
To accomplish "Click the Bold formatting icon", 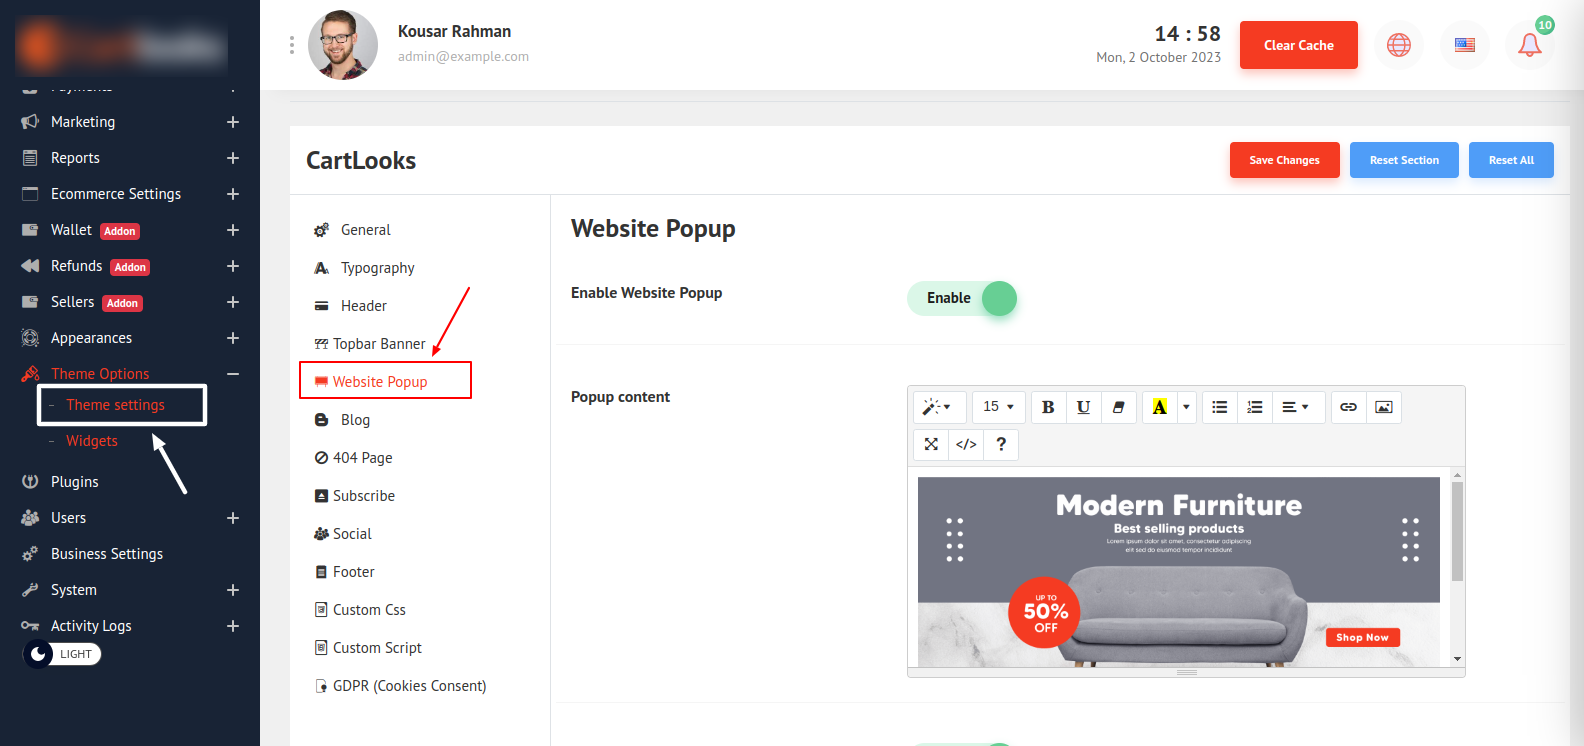I will coord(1048,407).
